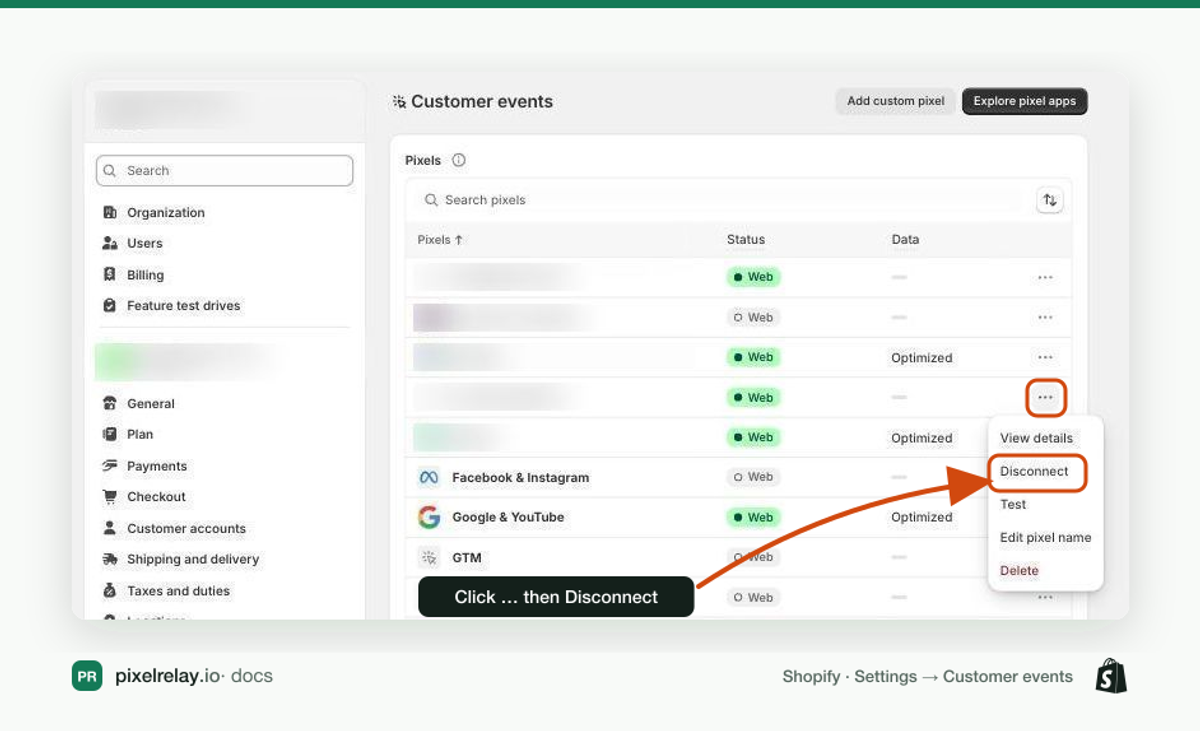Open General settings page
The image size is (1200, 731).
coord(151,404)
